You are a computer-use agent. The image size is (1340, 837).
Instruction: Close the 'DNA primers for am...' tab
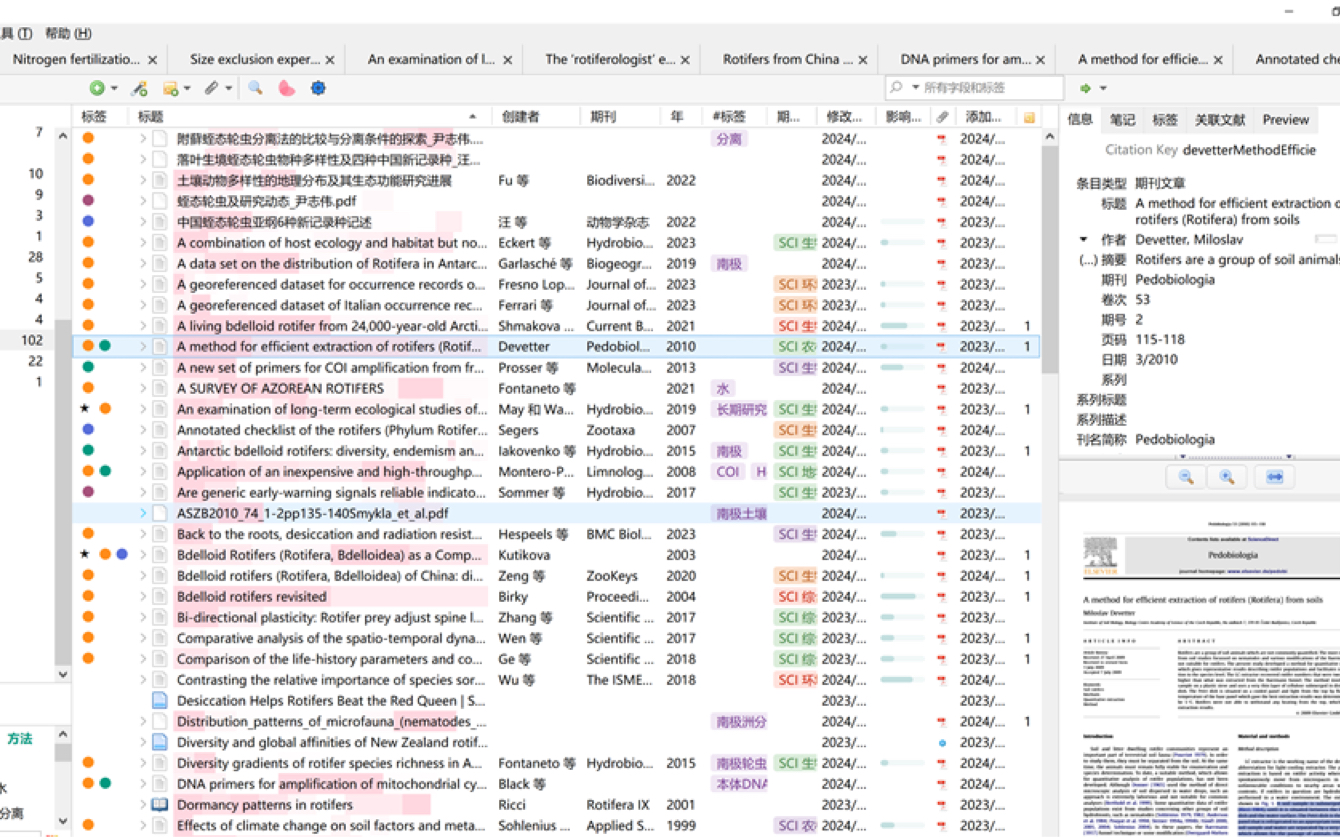pyautogui.click(x=1040, y=60)
